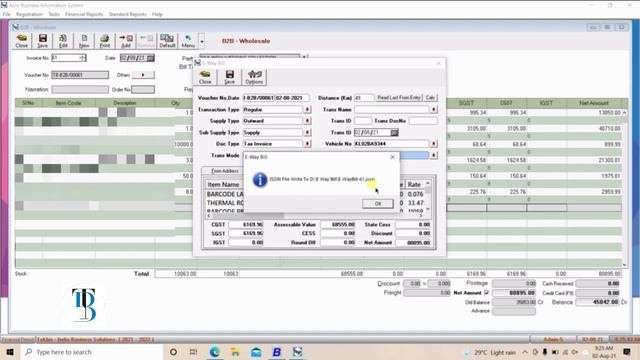The height and width of the screenshot is (360, 640).
Task: Open the Sub Supply Type dropdown arrow
Action: point(307,132)
